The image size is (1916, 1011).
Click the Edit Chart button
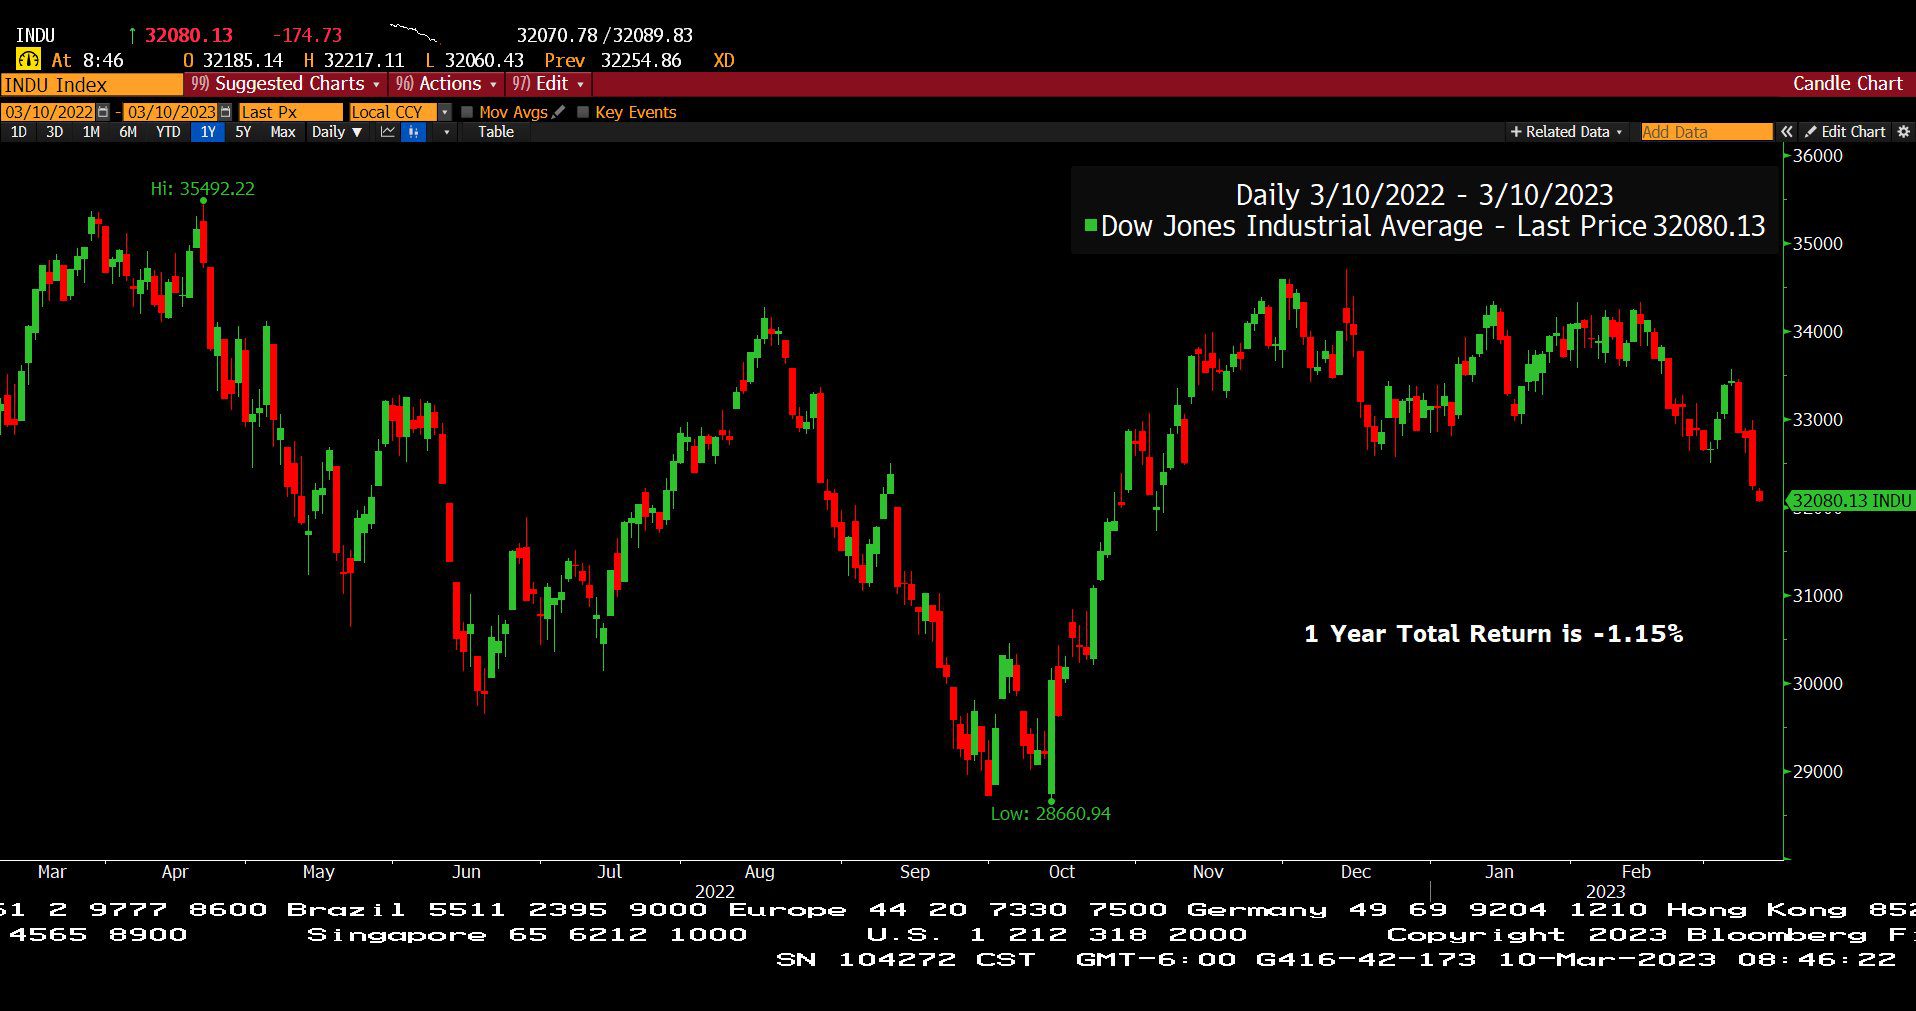[1845, 132]
